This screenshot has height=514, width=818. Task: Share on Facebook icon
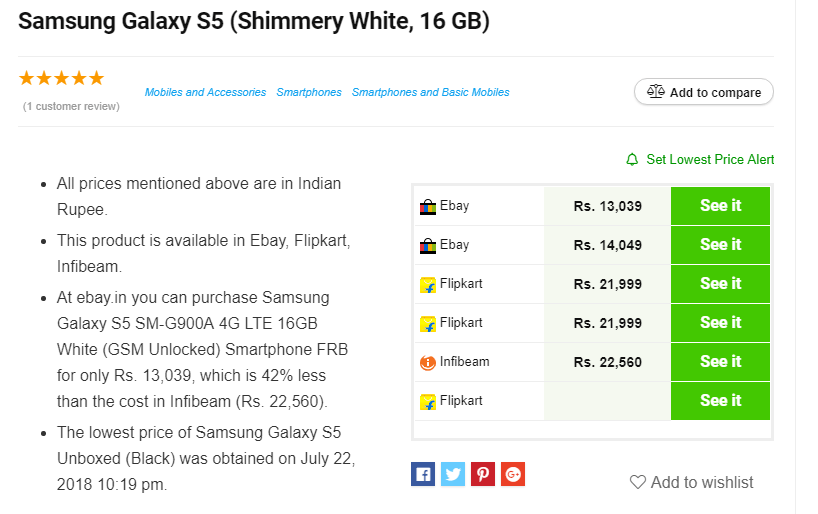point(423,474)
